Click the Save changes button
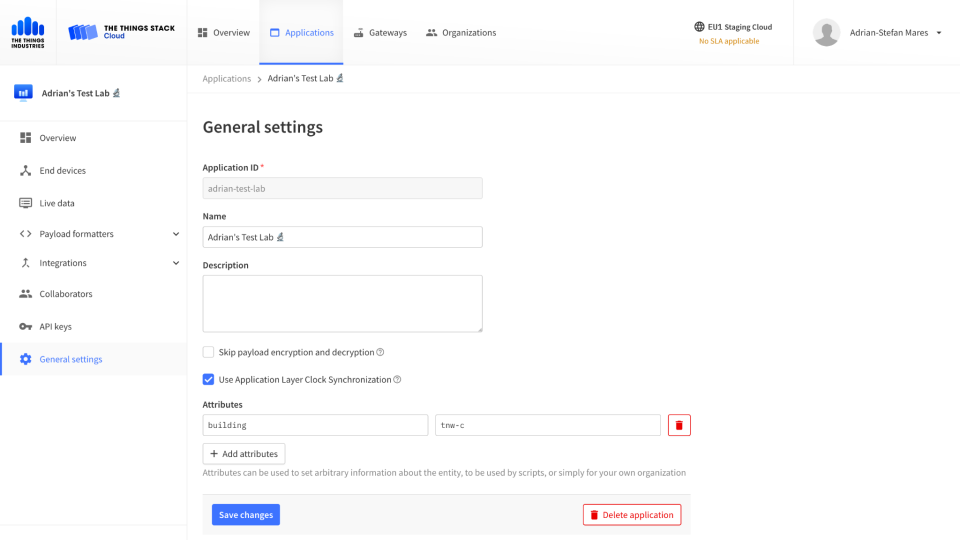Image resolution: width=960 pixels, height=540 pixels. coord(246,515)
